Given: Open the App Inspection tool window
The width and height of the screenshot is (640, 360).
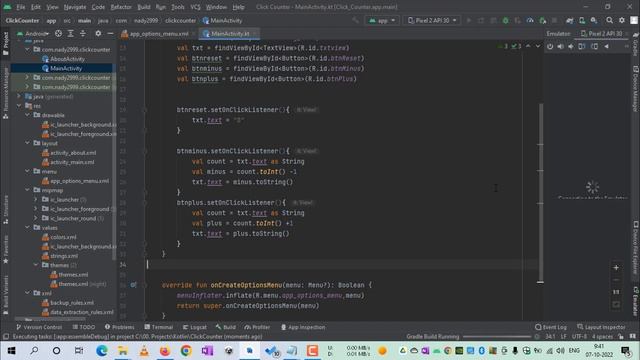Looking at the screenshot, I should pyautogui.click(x=303, y=327).
